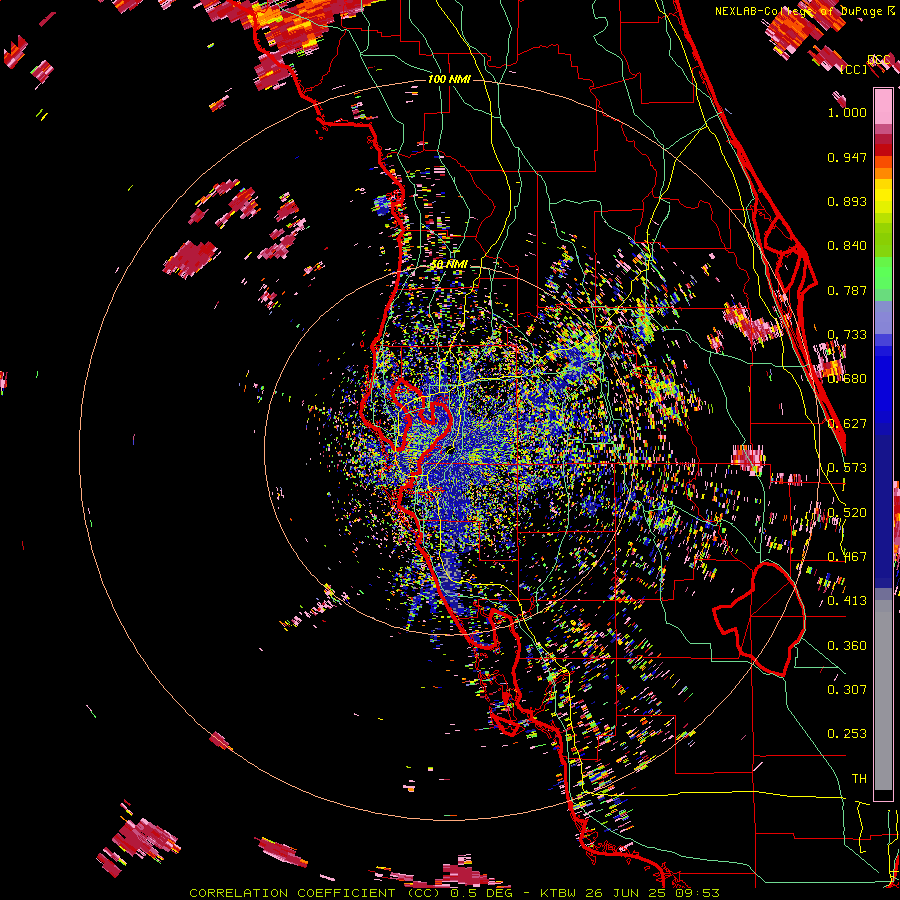Click the TH label on the legend
900x900 pixels.
(x=859, y=779)
